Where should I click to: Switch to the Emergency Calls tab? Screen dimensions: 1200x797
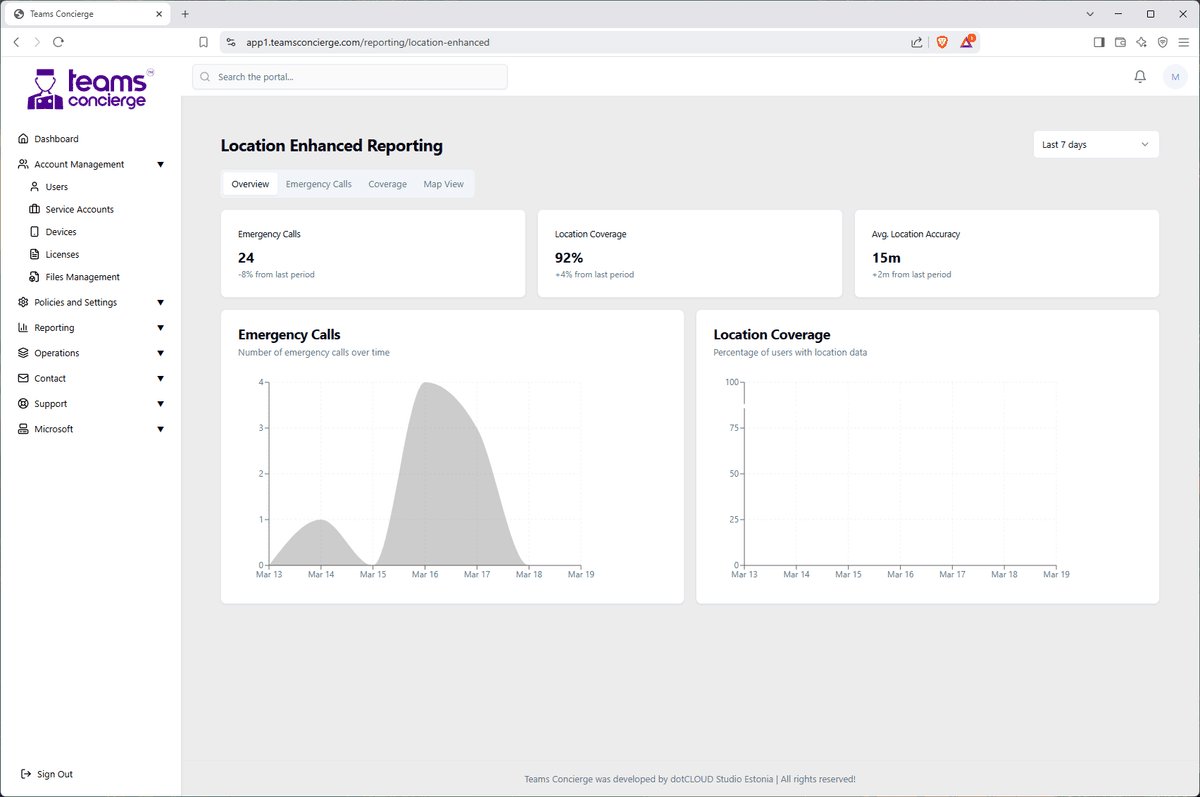[x=318, y=183]
